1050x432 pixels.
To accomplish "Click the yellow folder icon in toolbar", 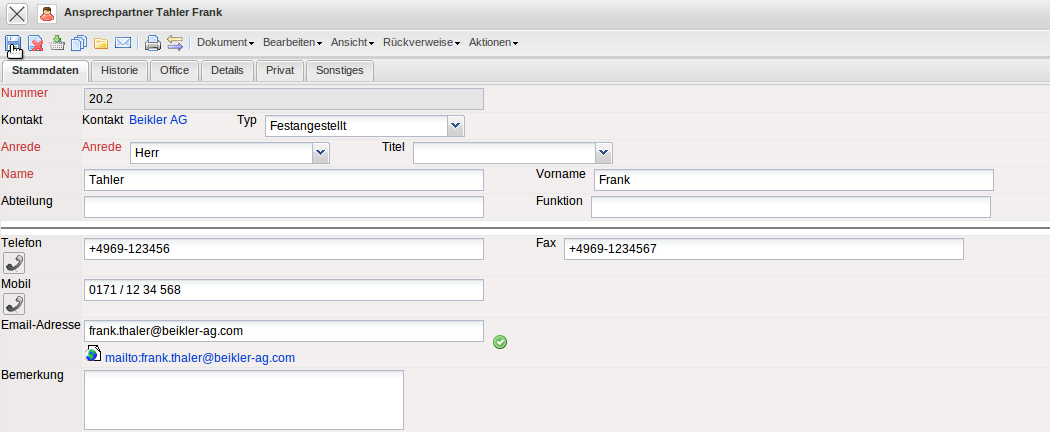I will coord(101,42).
